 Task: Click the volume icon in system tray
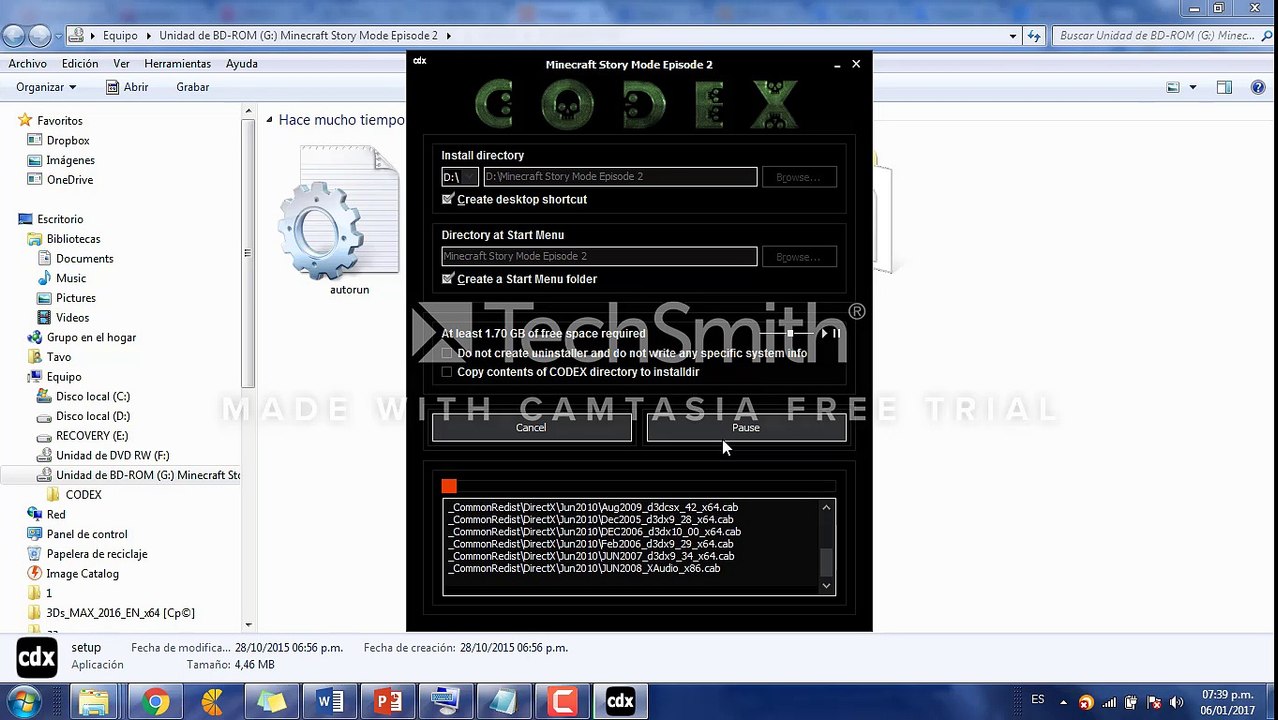[x=1177, y=702]
